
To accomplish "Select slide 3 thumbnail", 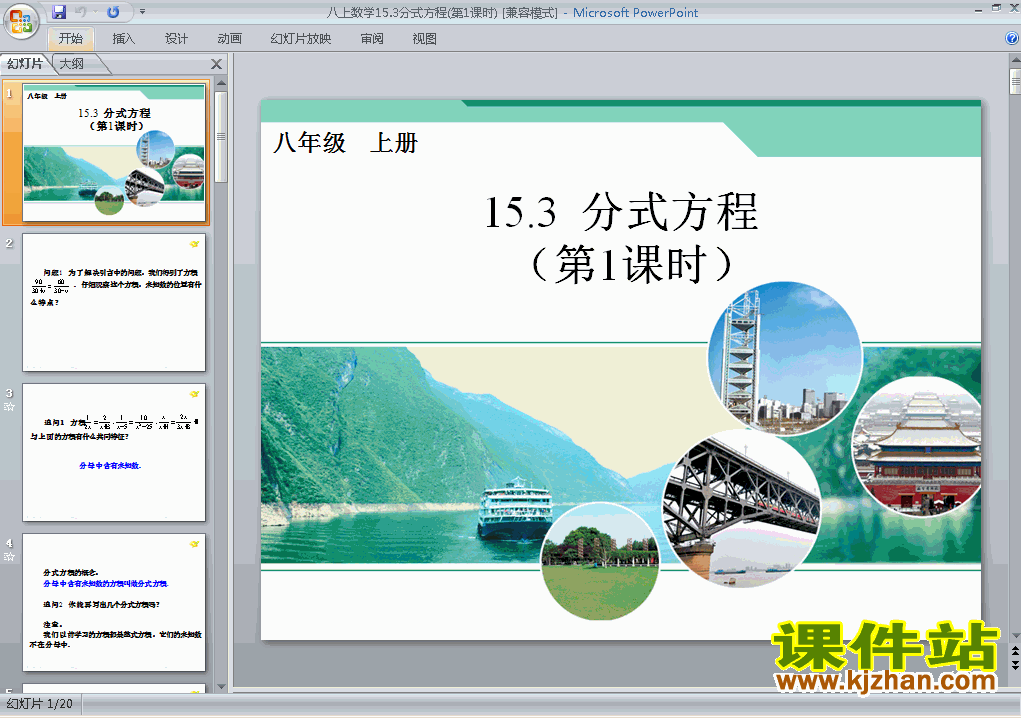I will (x=114, y=452).
